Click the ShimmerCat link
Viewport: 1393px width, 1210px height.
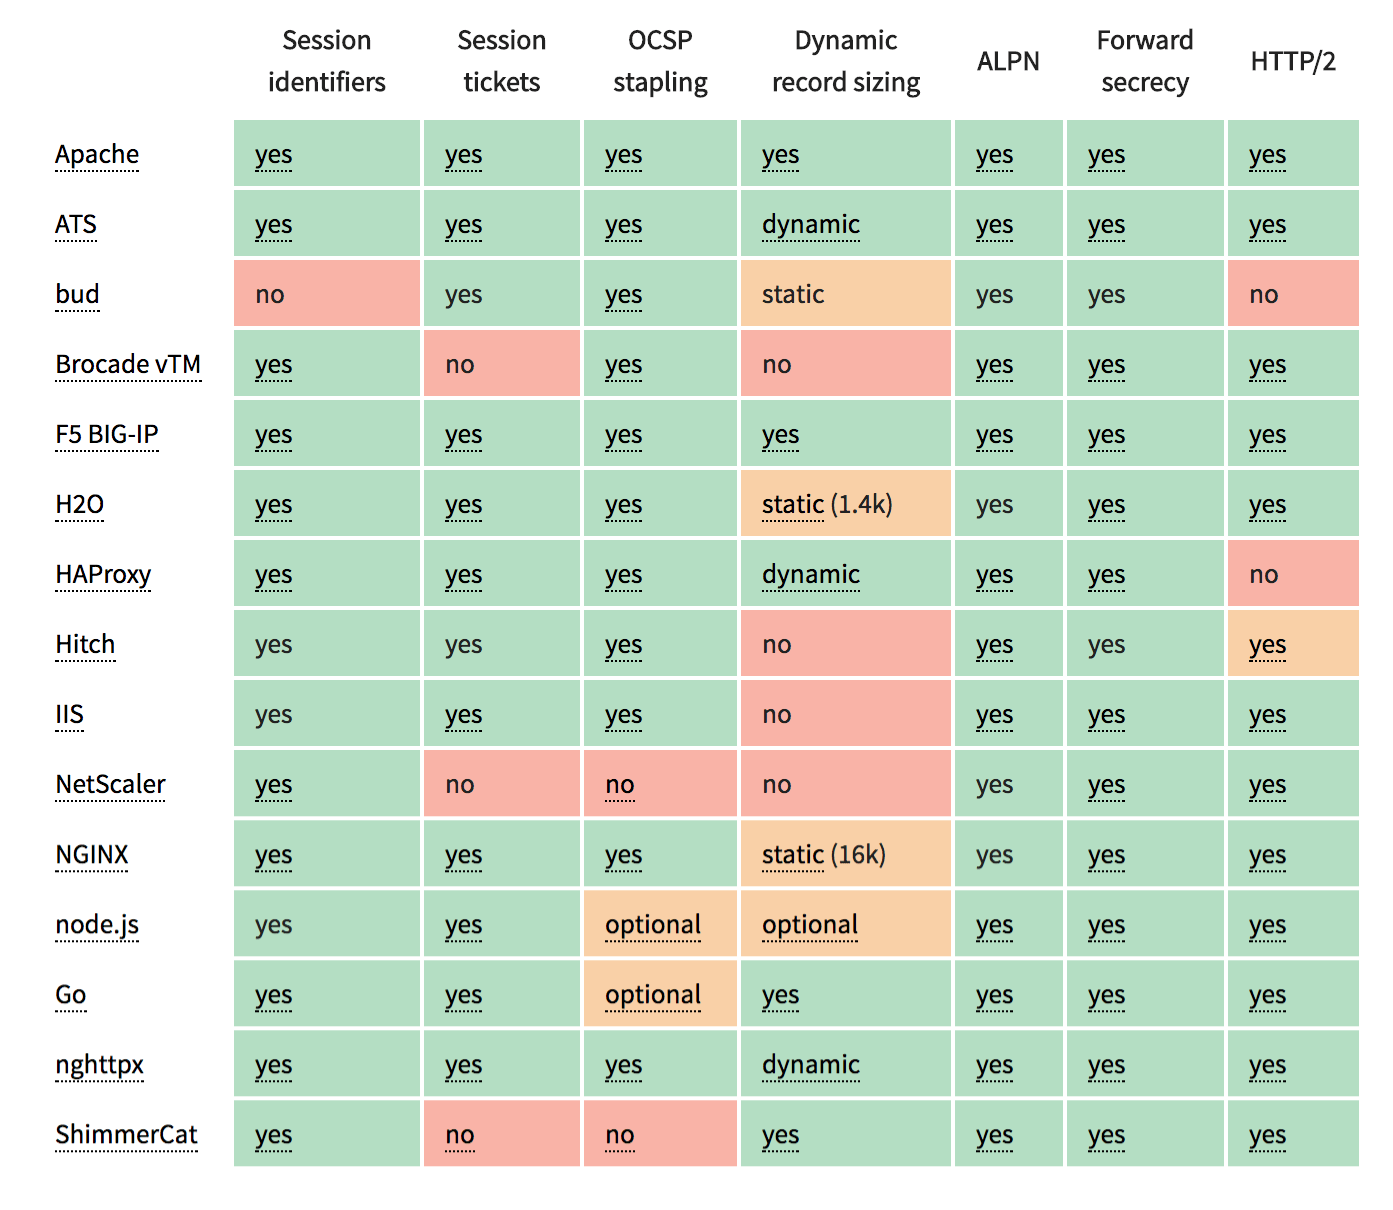click(x=126, y=1135)
